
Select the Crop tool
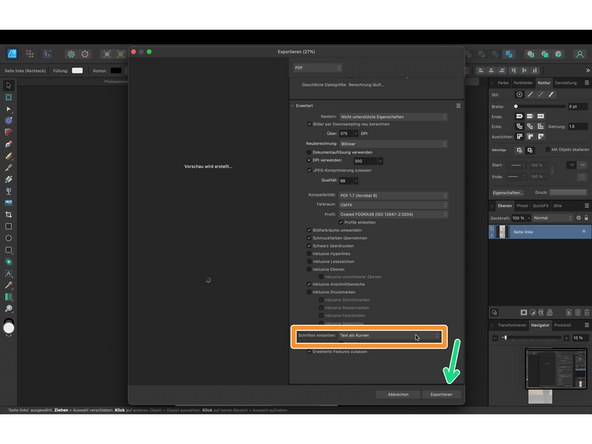(x=9, y=214)
